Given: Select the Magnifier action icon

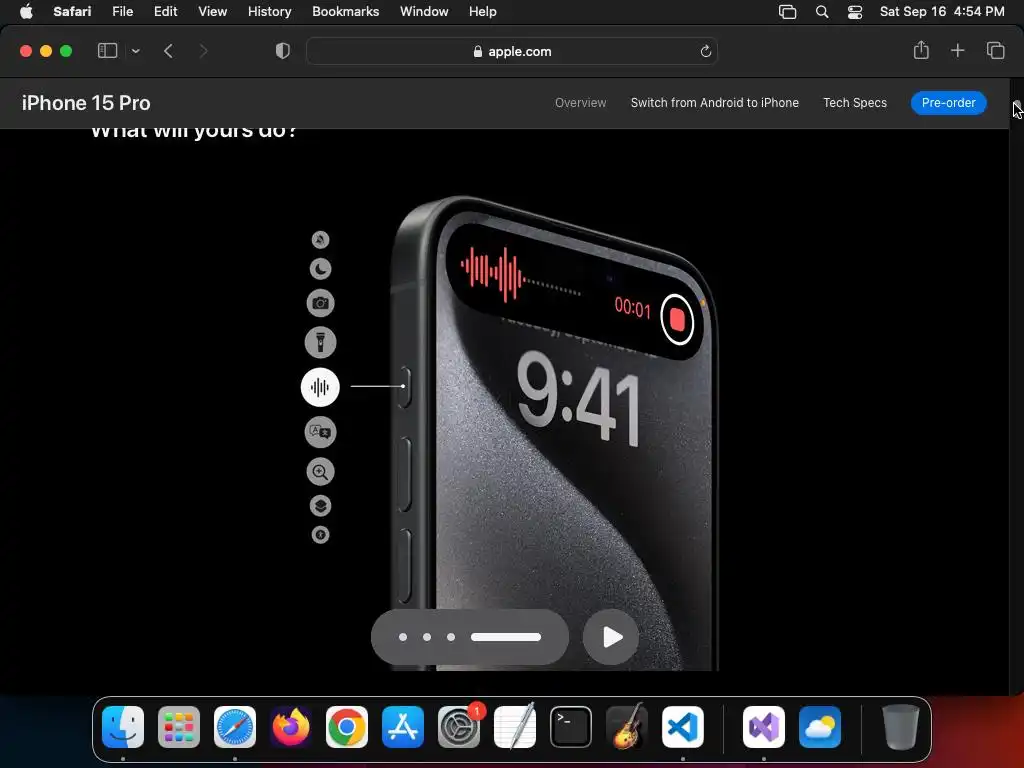Looking at the screenshot, I should click(320, 472).
